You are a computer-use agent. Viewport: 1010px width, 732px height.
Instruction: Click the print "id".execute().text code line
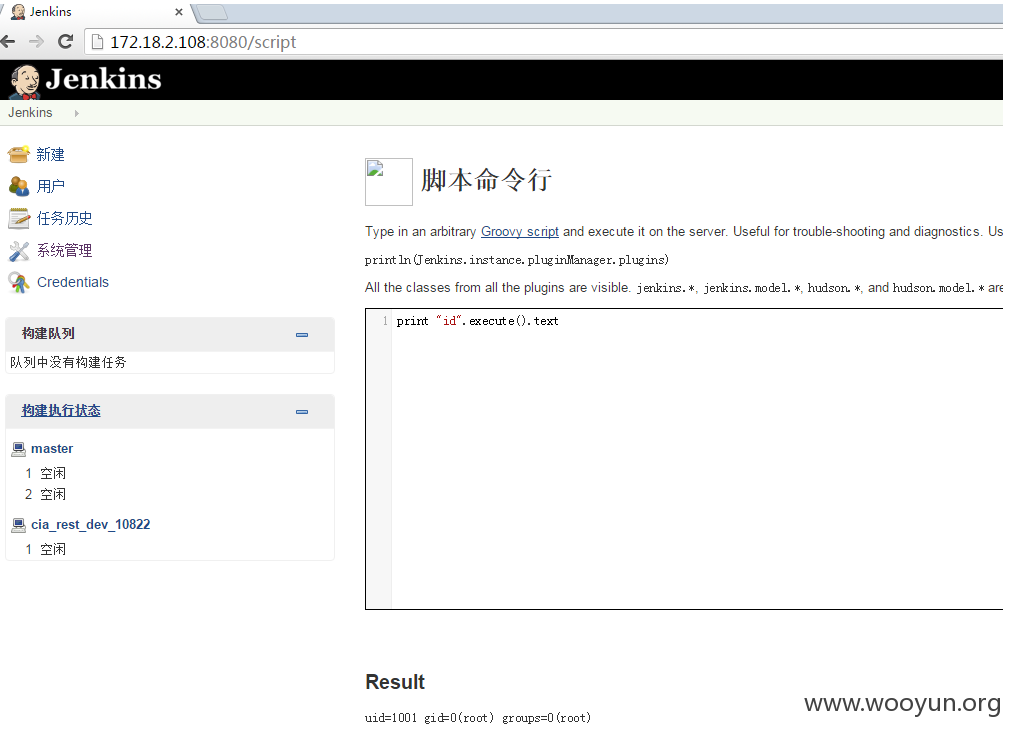tap(477, 321)
